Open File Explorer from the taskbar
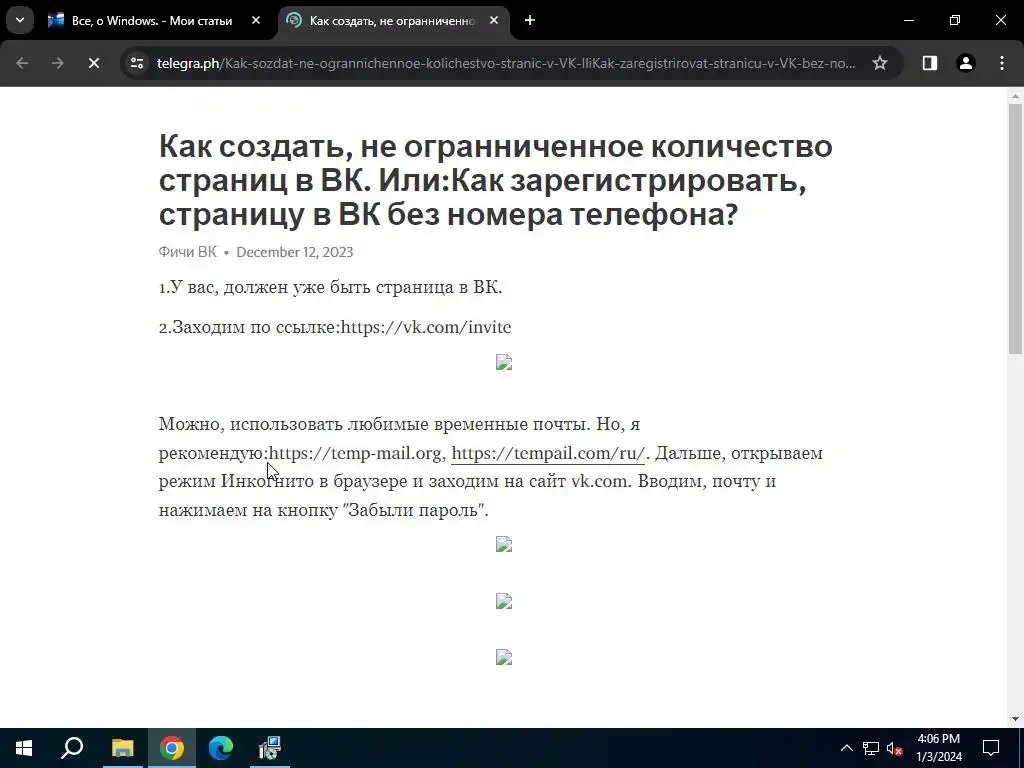Screen dimensions: 1024x768 click(x=122, y=748)
